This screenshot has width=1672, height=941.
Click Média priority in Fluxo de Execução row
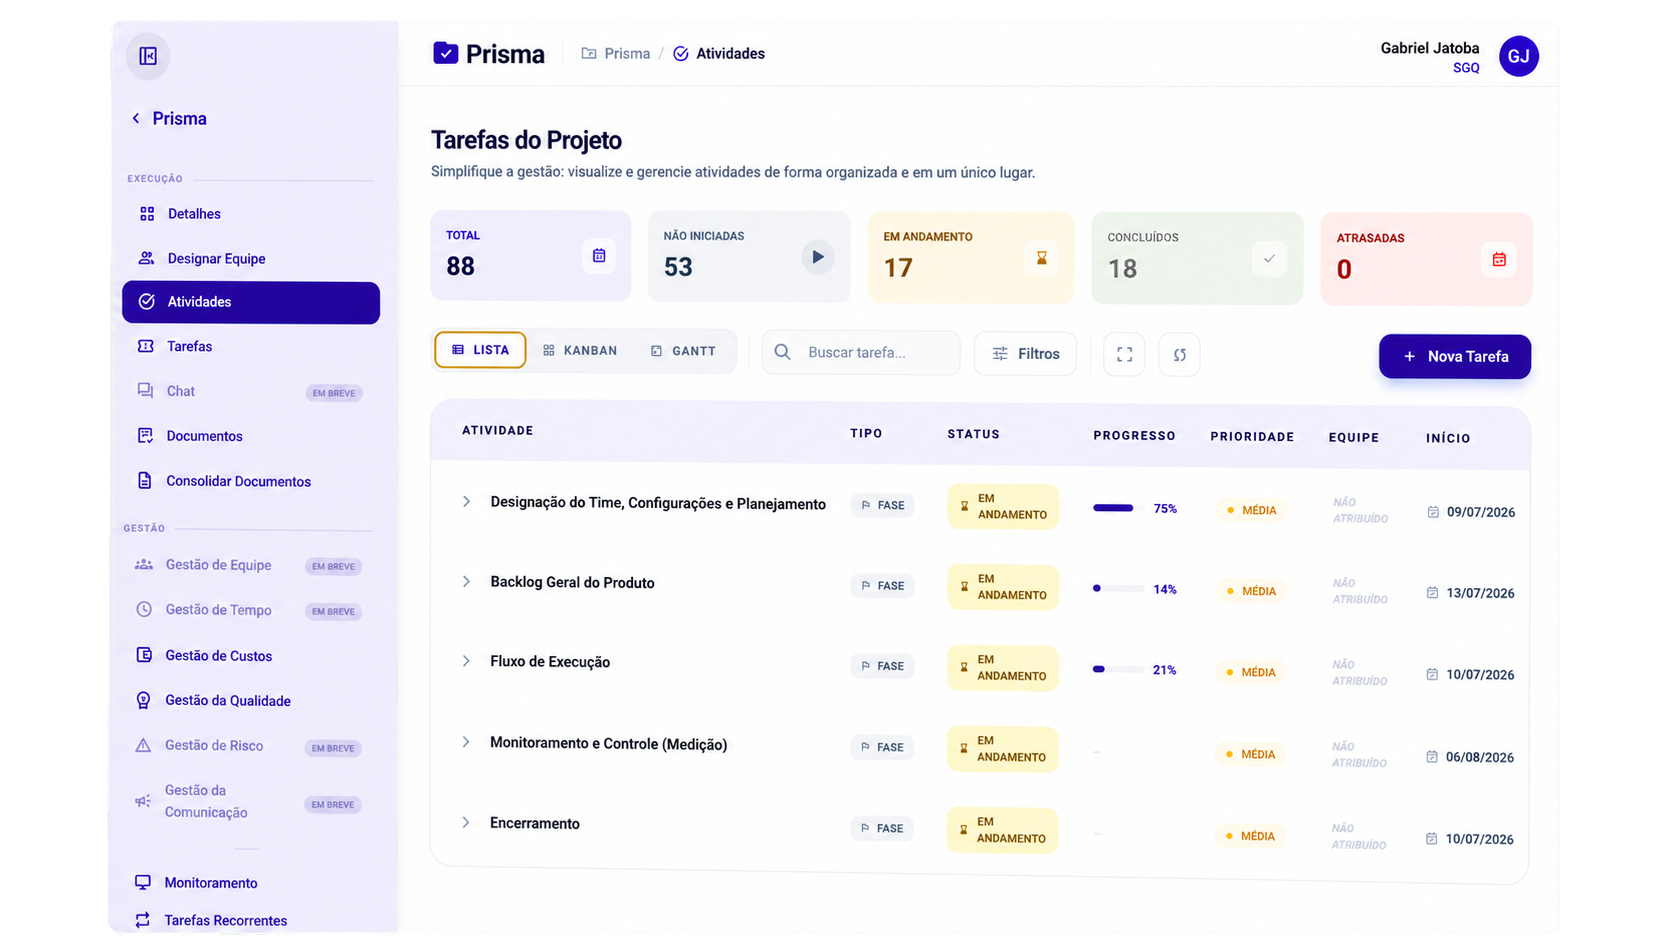tap(1250, 672)
